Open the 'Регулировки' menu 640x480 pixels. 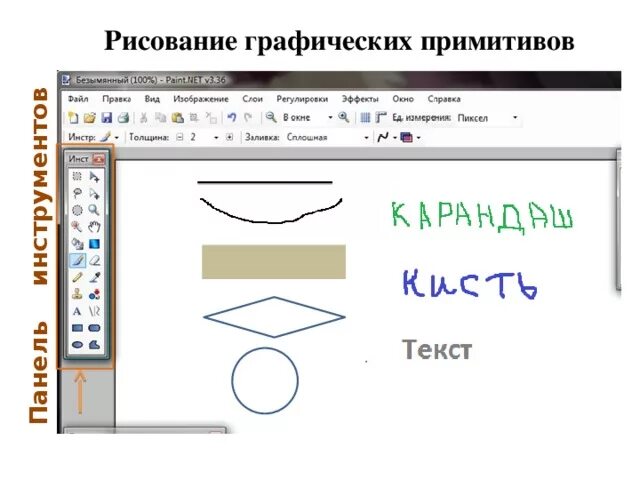[x=302, y=99]
